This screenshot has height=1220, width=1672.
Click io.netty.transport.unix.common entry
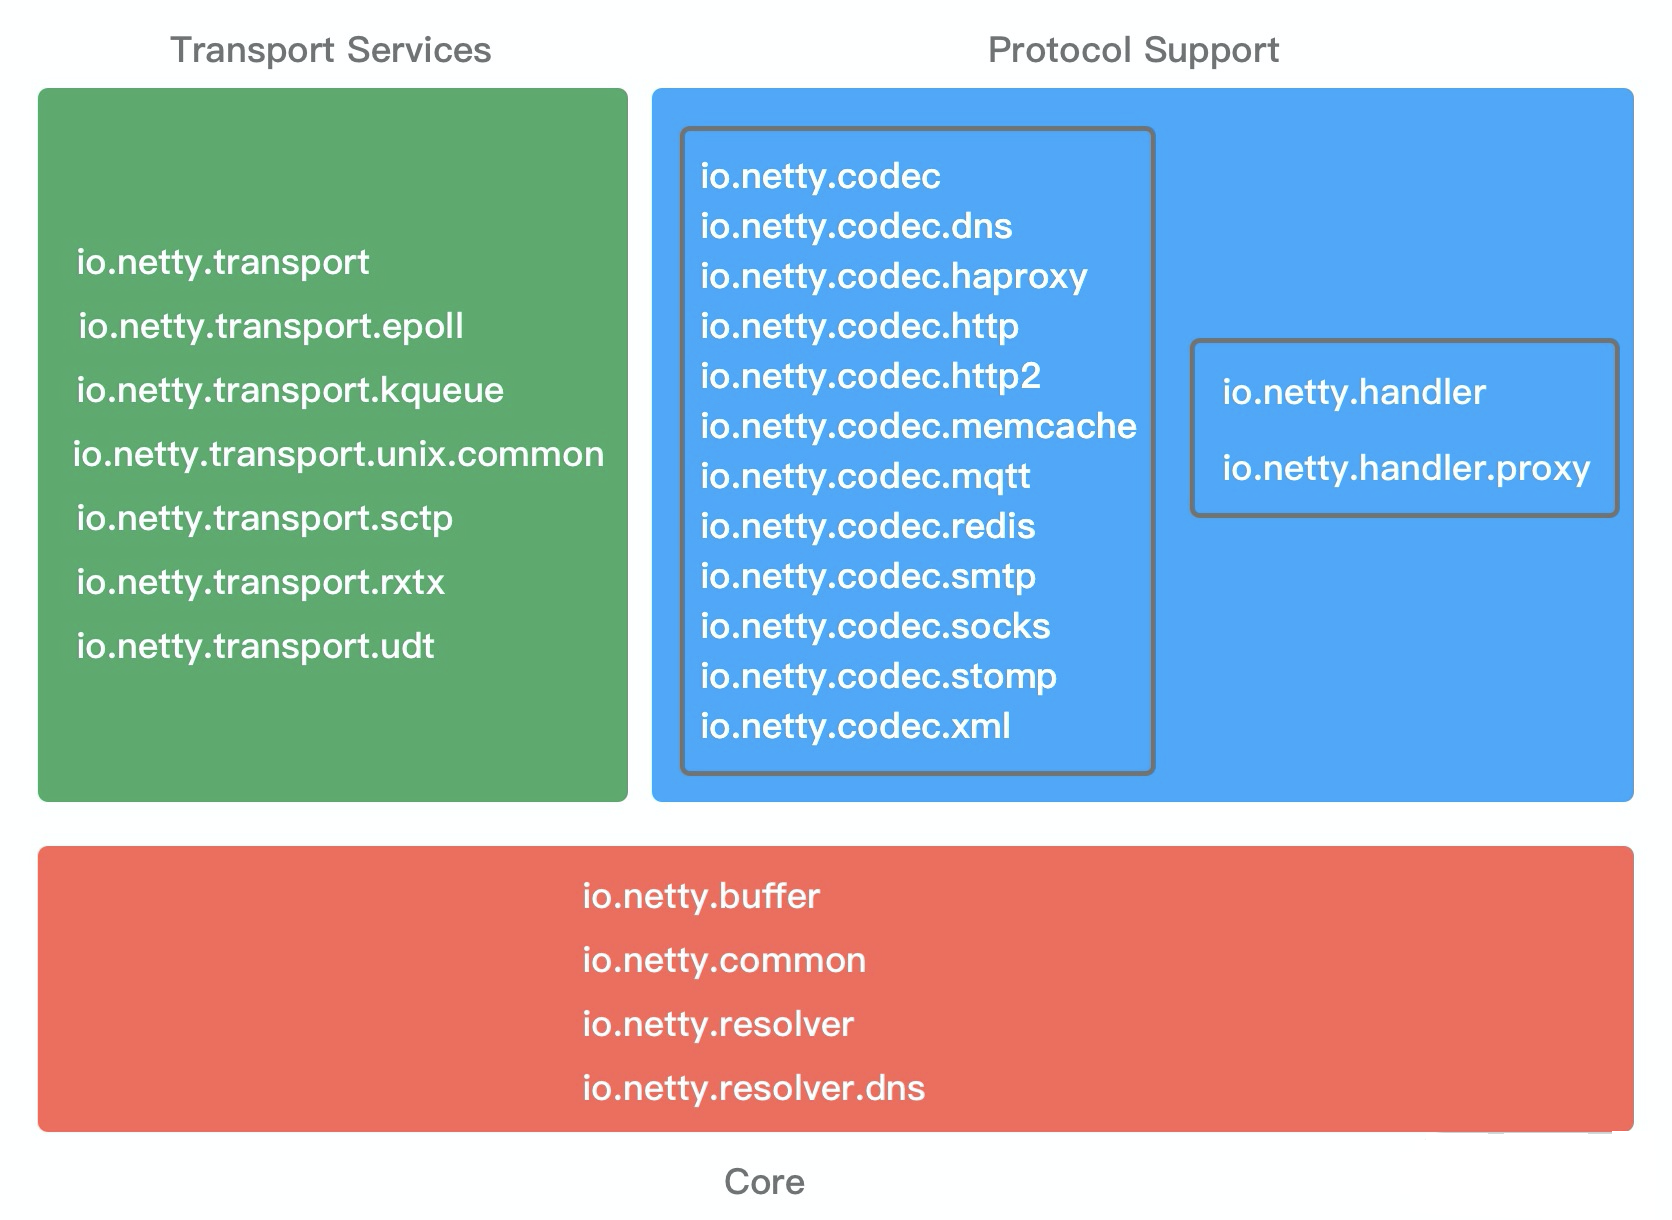338,455
